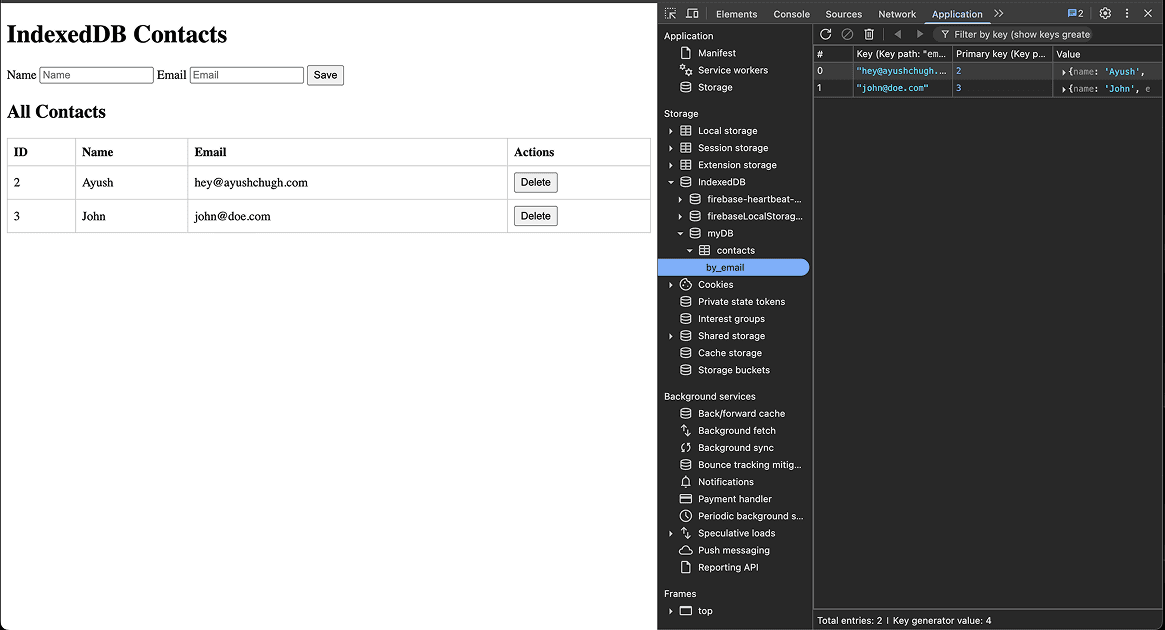1165x630 pixels.
Task: Open the Local storage tree item
Action: click(x=726, y=130)
